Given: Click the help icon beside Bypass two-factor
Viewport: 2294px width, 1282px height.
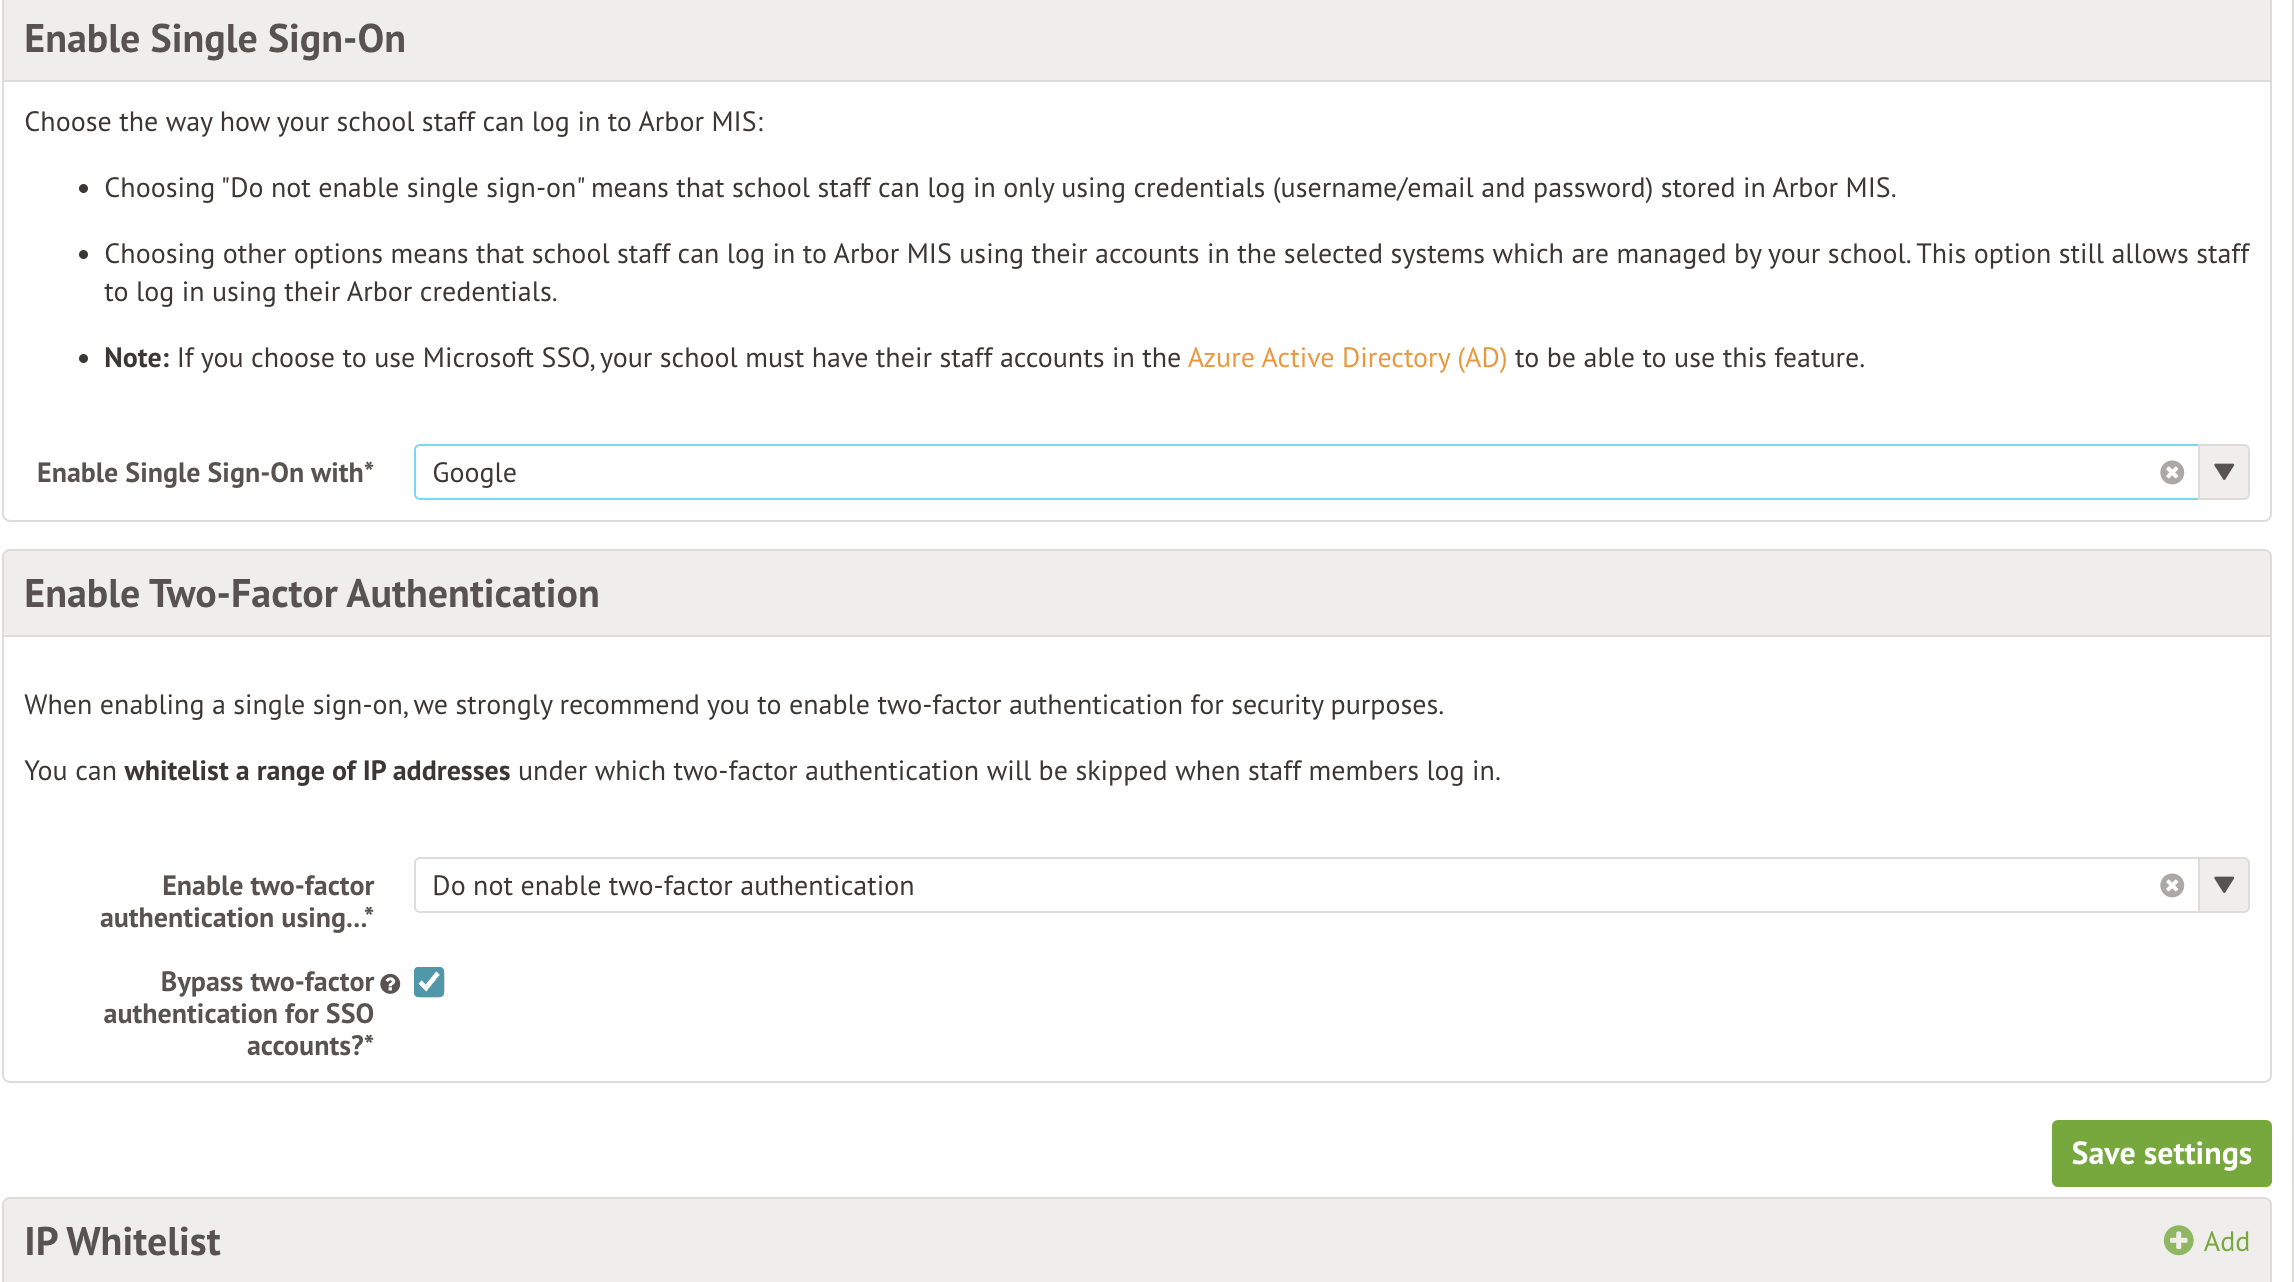Looking at the screenshot, I should click(x=391, y=984).
